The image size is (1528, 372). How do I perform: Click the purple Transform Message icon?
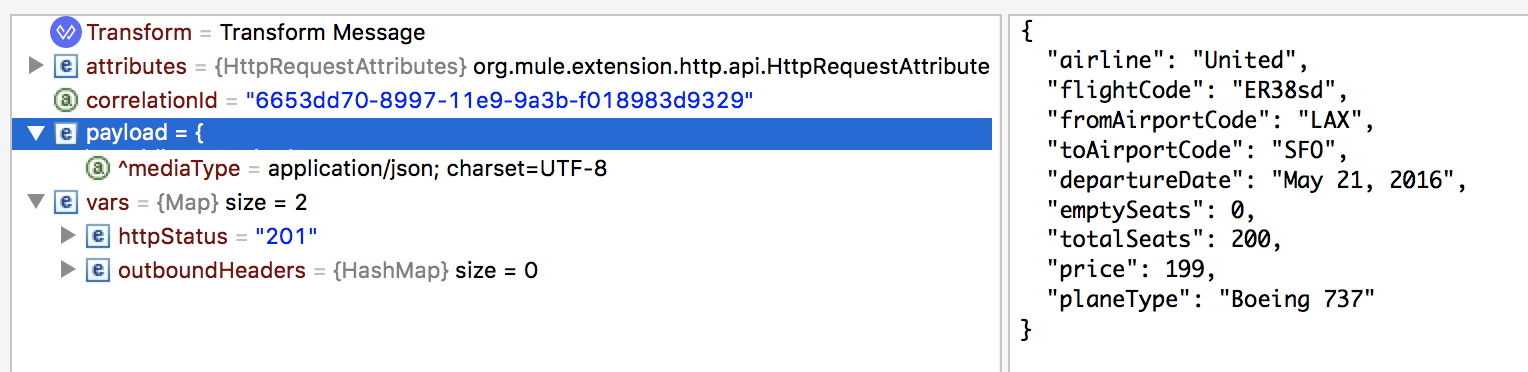pos(65,32)
